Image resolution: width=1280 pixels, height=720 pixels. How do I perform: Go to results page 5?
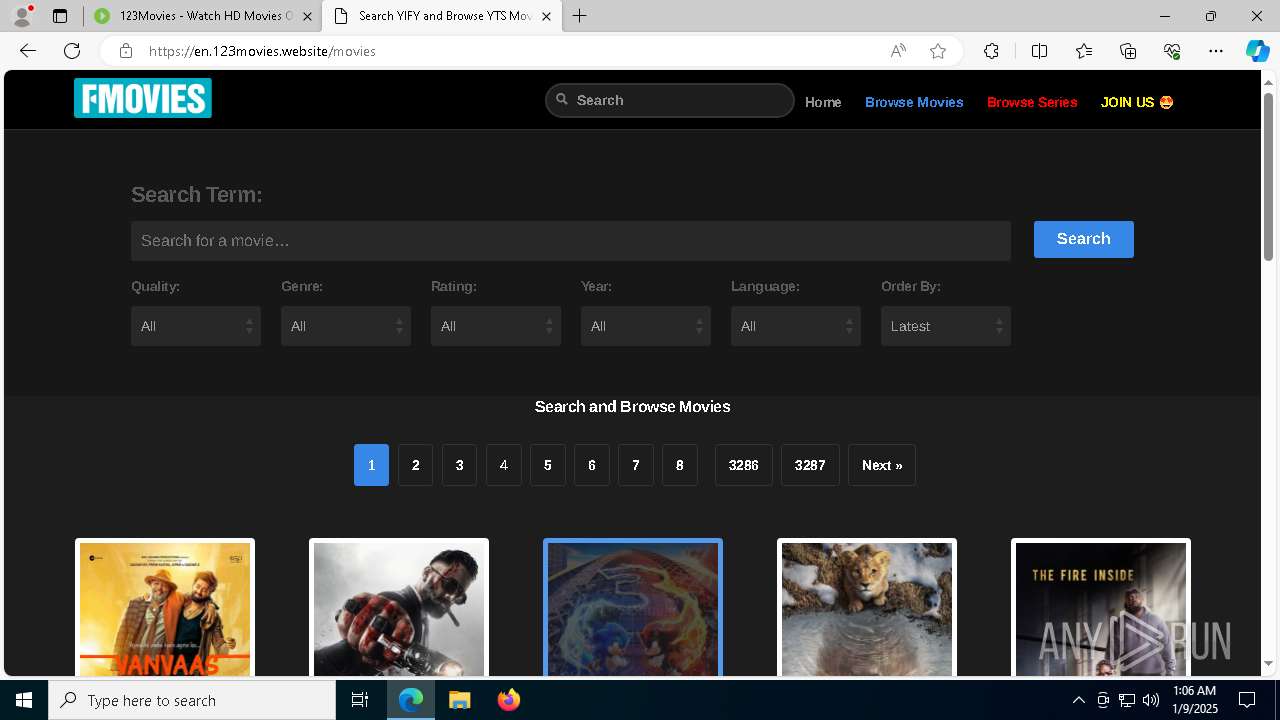(548, 465)
